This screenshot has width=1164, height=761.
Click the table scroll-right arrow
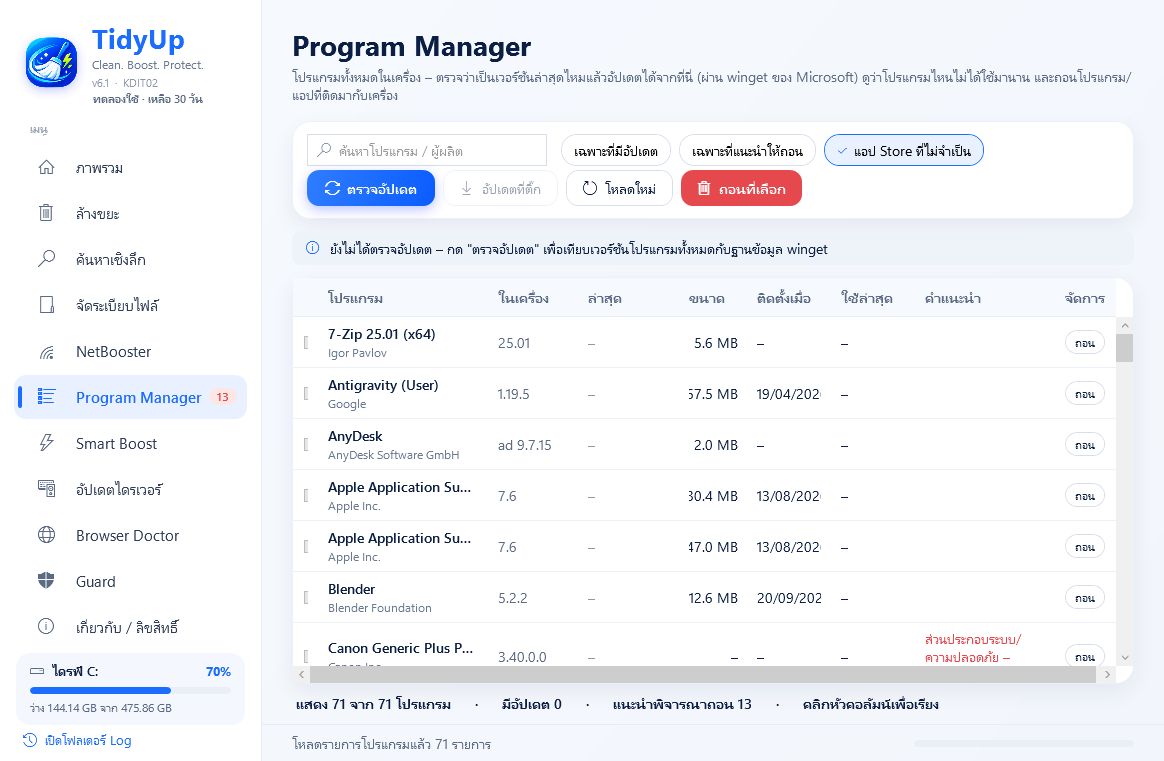click(x=1107, y=674)
